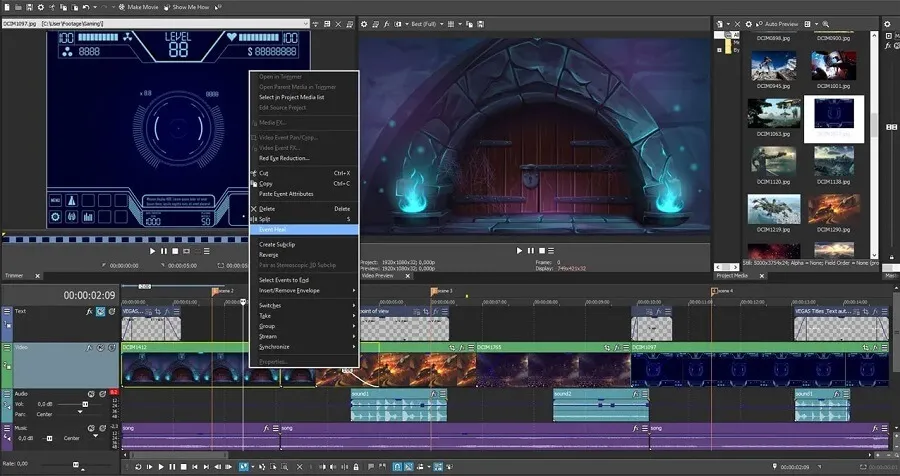Adjust the Rate slider below track list
Image resolution: width=900 pixels, height=476 pixels.
75,464
